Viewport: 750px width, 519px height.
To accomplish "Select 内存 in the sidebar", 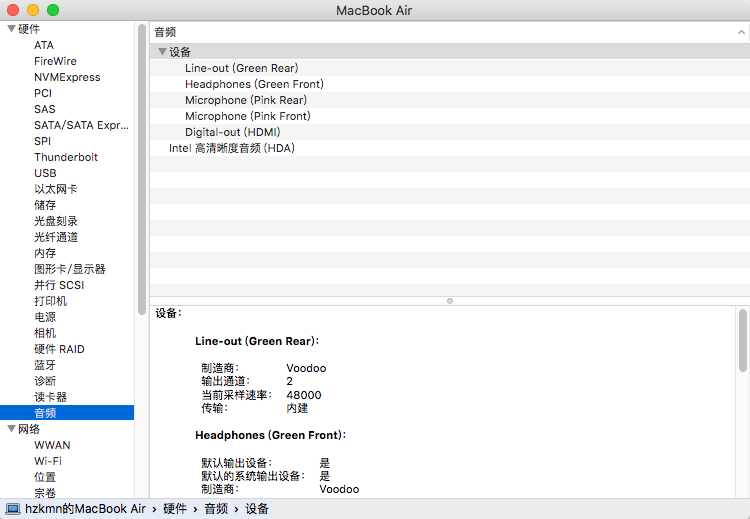I will [45, 253].
